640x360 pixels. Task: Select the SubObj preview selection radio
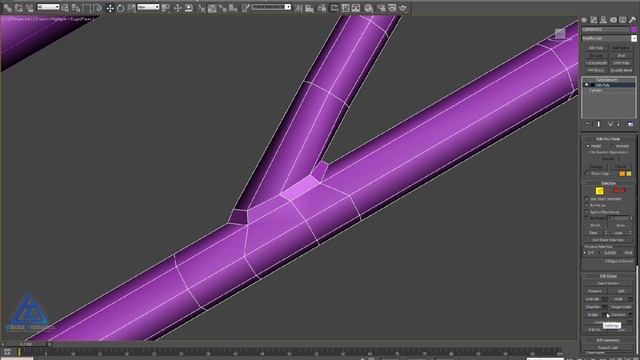[x=601, y=253]
